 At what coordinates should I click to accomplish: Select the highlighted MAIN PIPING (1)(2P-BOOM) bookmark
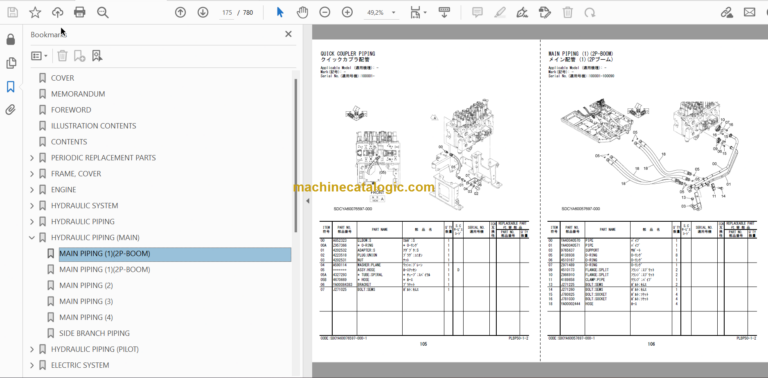(175, 254)
